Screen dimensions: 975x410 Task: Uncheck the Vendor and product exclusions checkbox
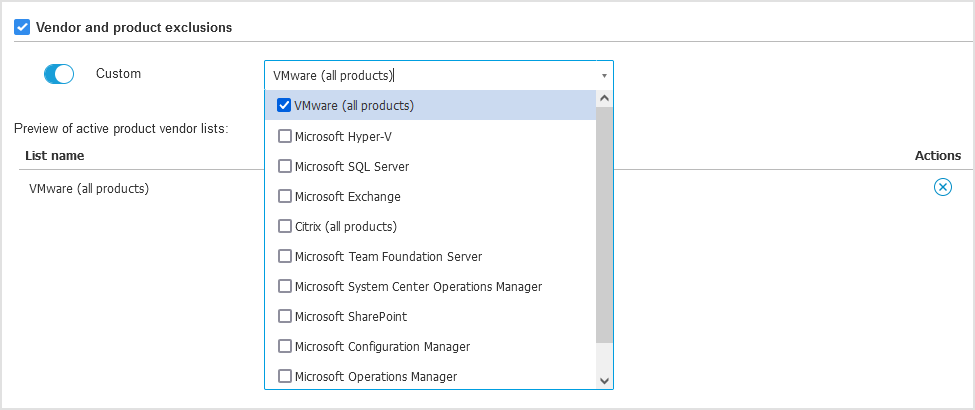click(22, 27)
